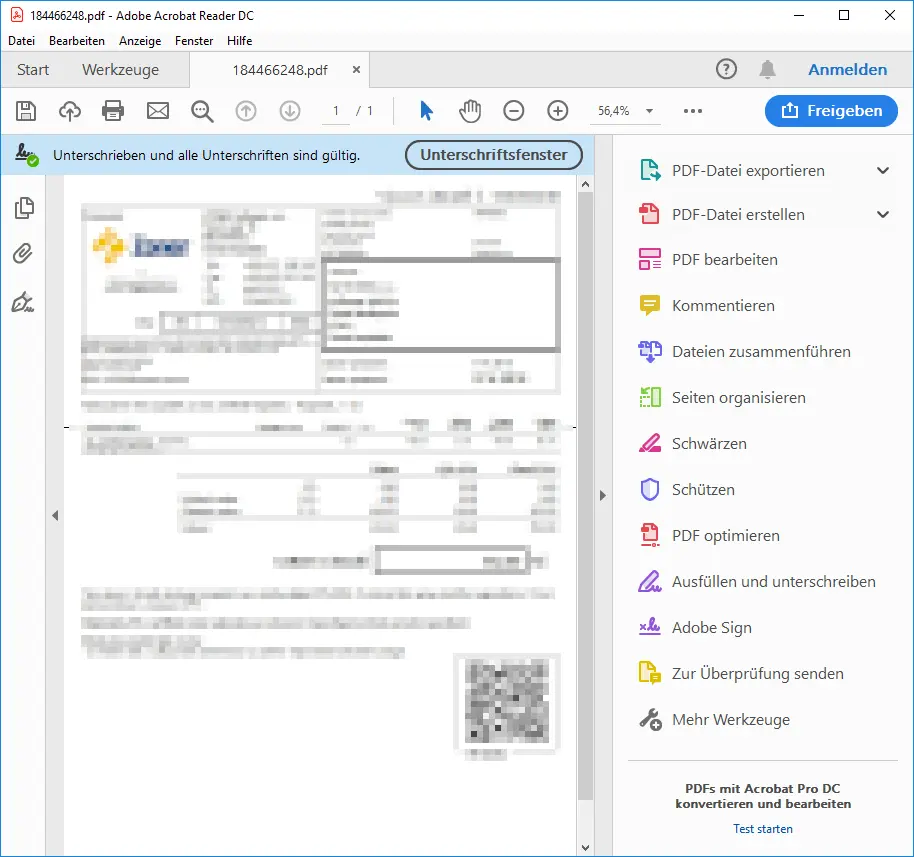Open the Find text magnifier icon
Viewport: 914px width, 857px height.
tap(202, 111)
